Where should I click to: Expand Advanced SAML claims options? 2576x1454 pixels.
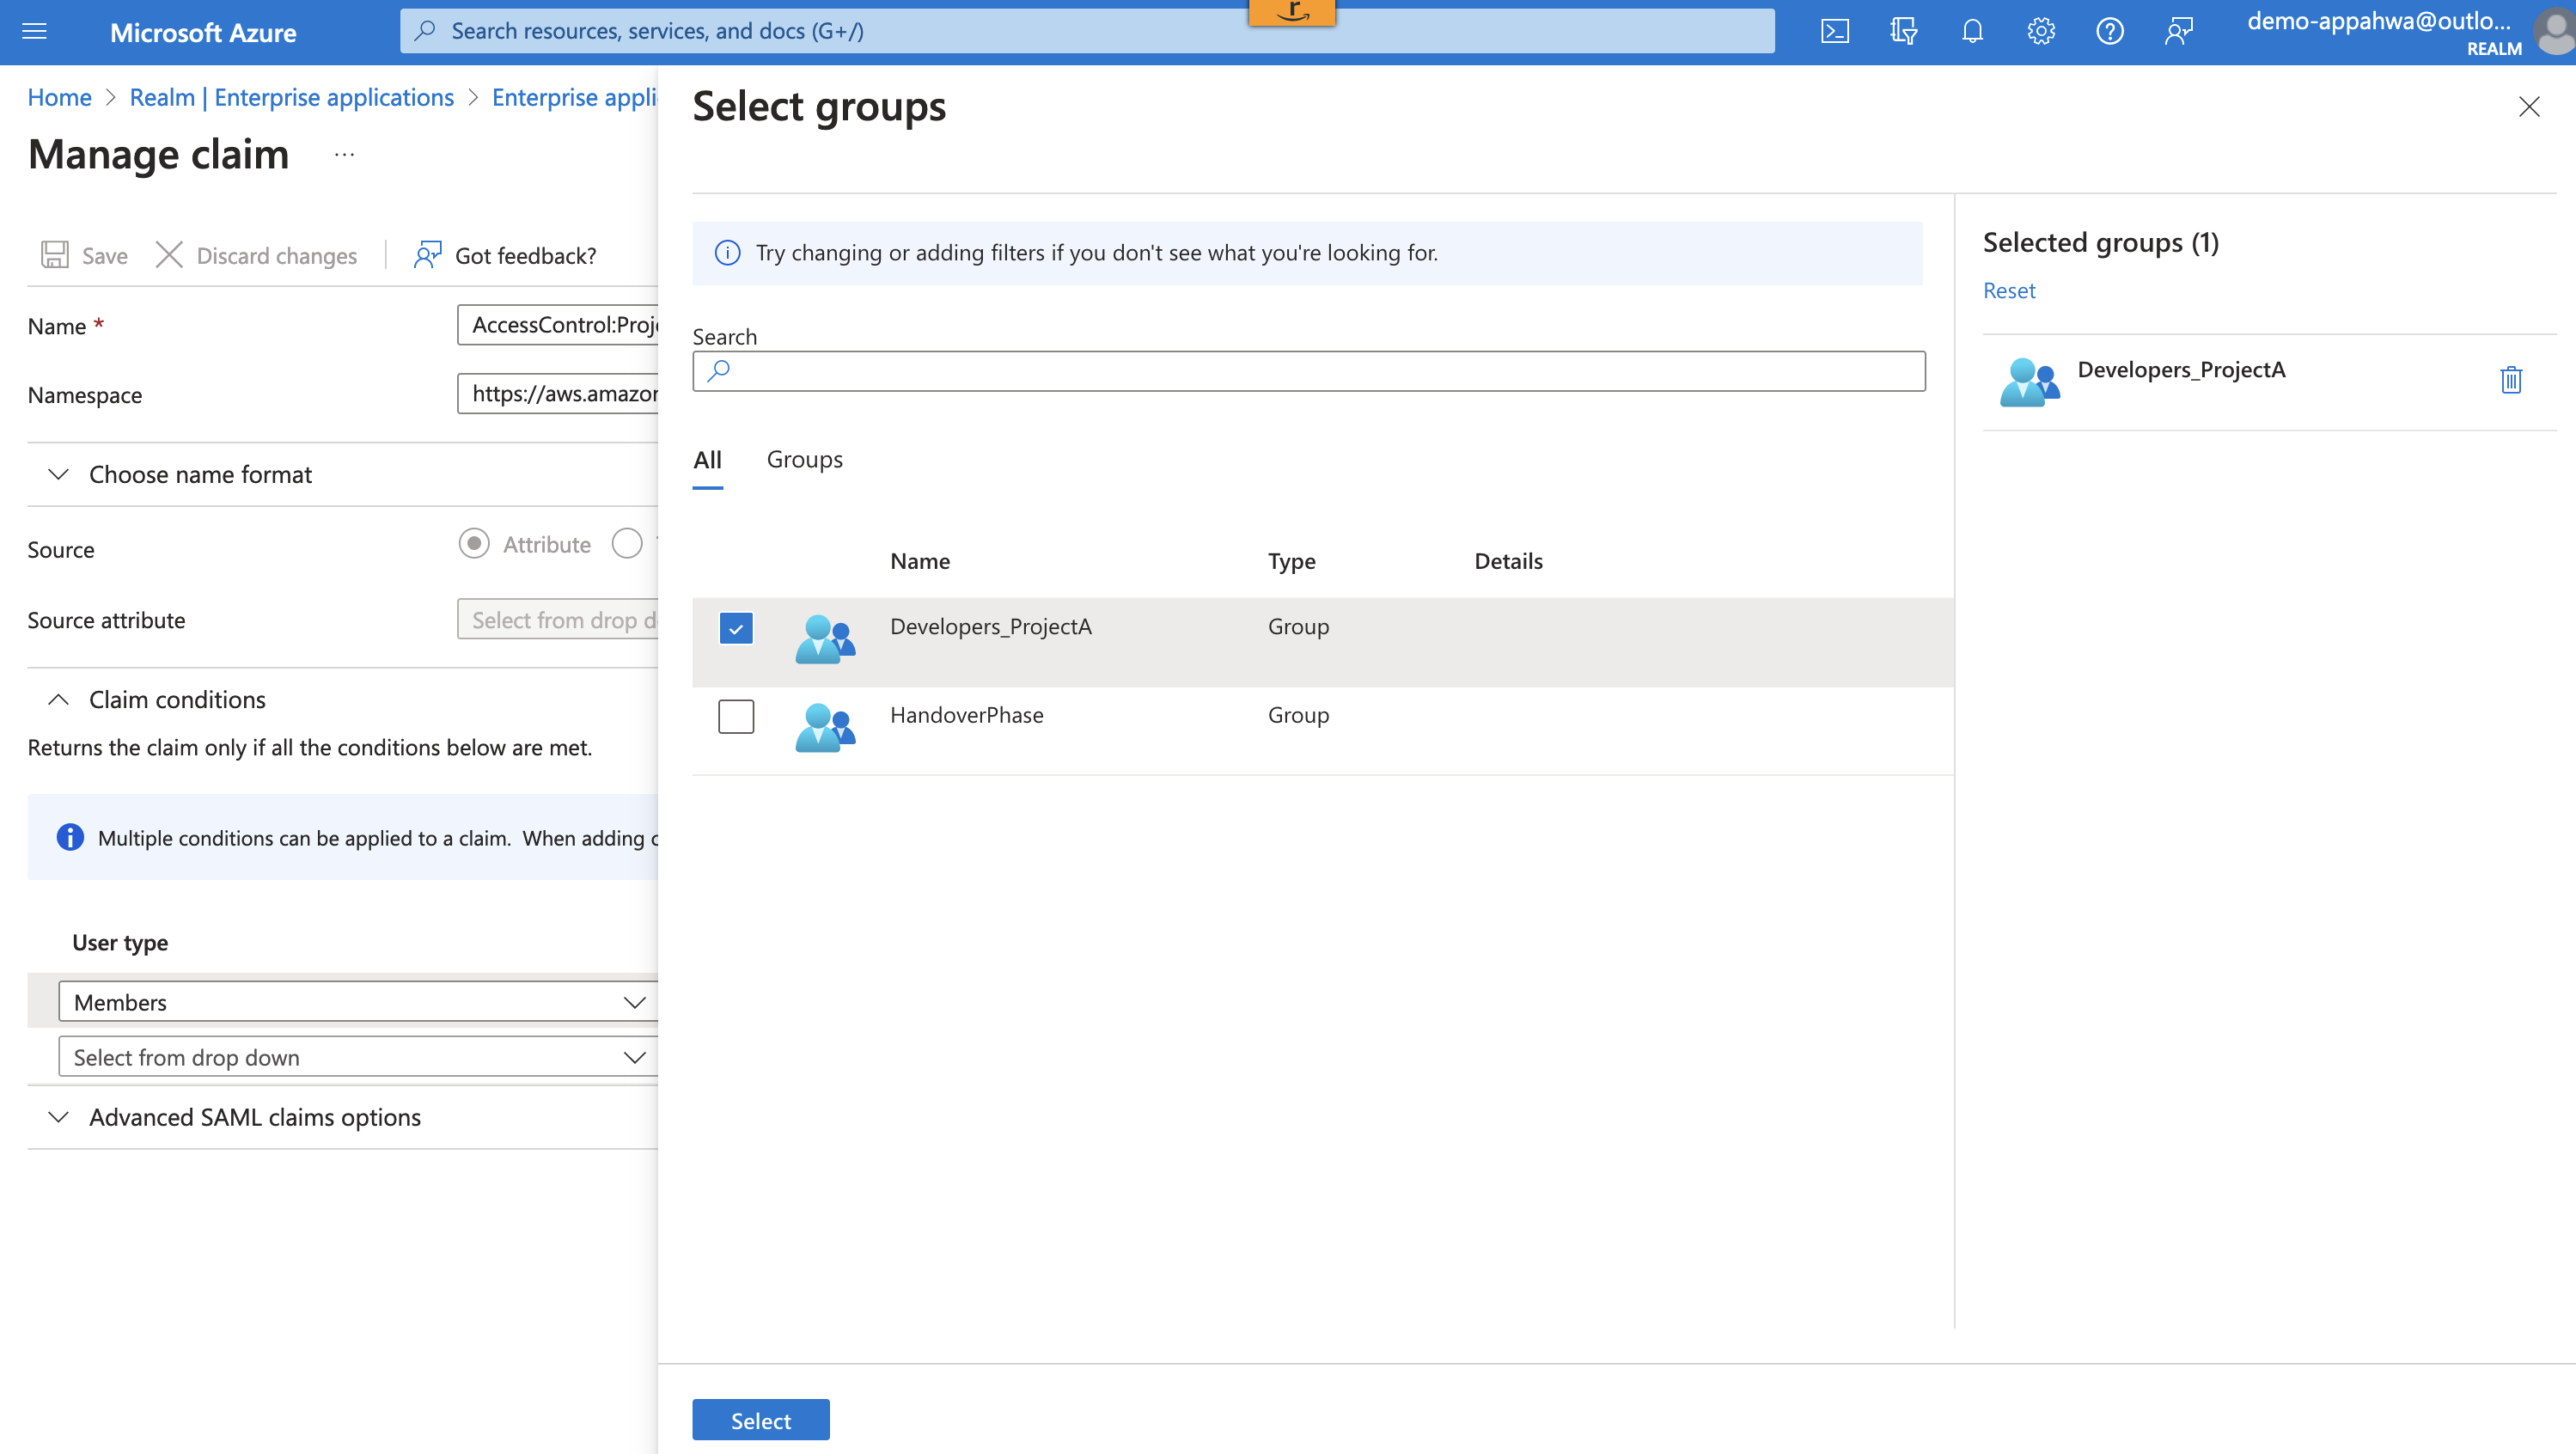(x=254, y=1117)
